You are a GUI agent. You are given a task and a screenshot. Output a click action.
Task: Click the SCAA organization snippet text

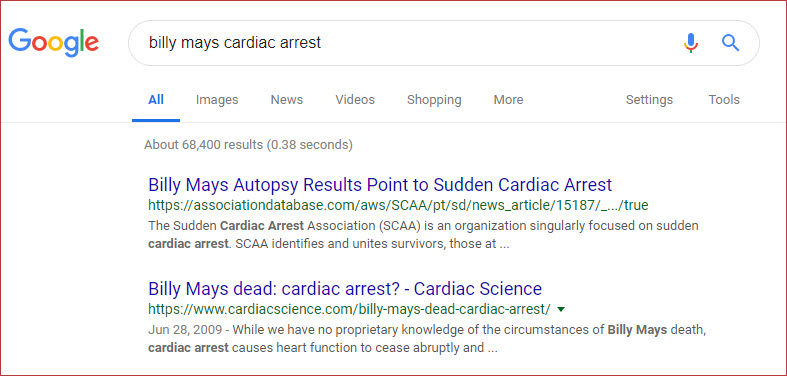[x=423, y=235]
